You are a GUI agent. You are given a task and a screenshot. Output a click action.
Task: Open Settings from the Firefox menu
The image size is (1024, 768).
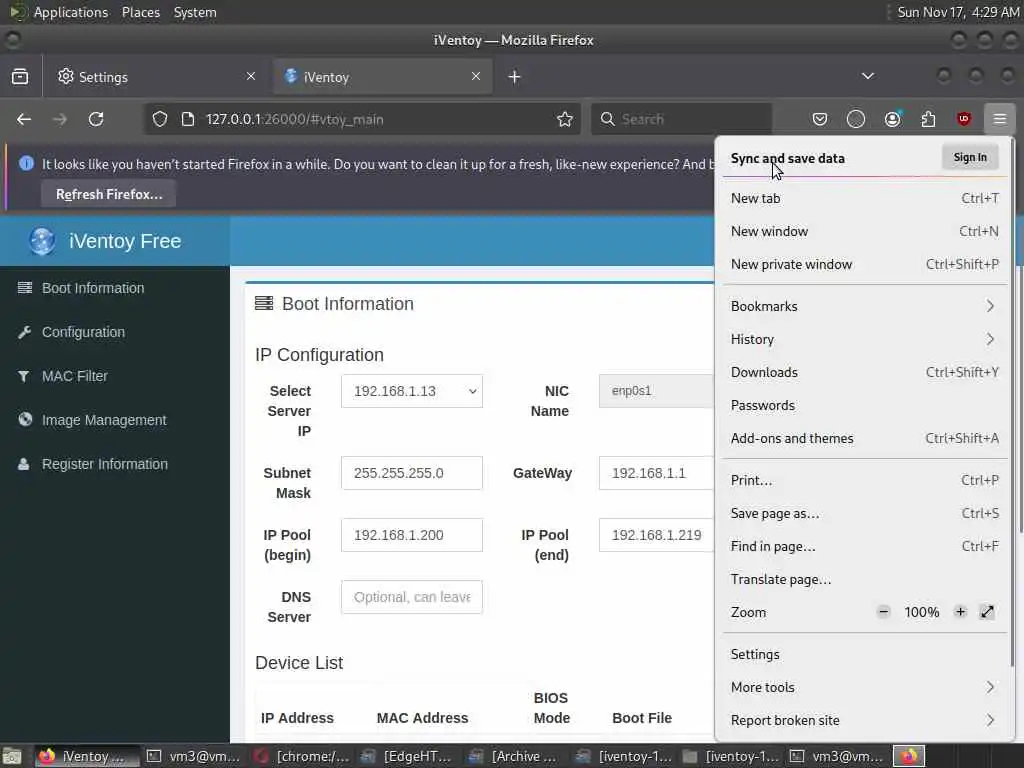tap(865, 654)
